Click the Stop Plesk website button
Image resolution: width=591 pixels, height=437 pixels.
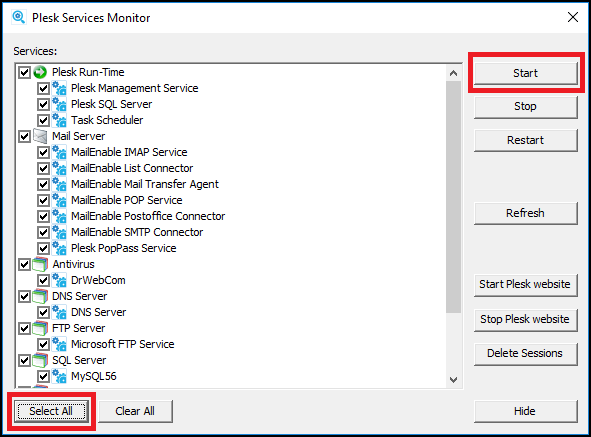point(525,319)
